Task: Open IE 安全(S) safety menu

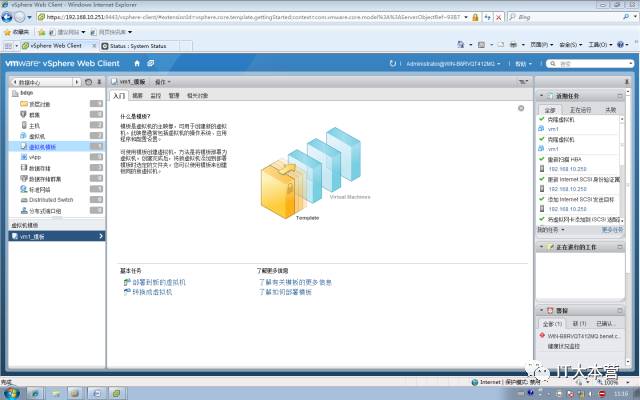Action: [x=570, y=44]
